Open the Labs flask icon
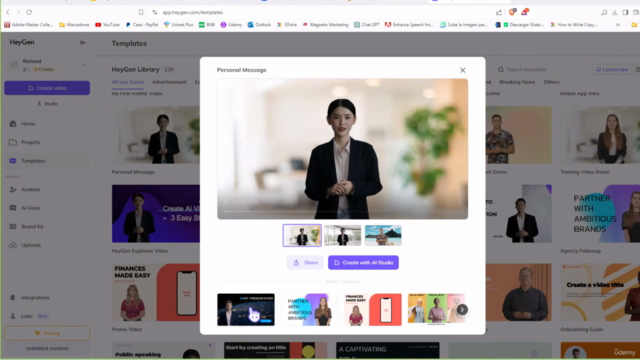The image size is (640, 360). click(x=13, y=316)
